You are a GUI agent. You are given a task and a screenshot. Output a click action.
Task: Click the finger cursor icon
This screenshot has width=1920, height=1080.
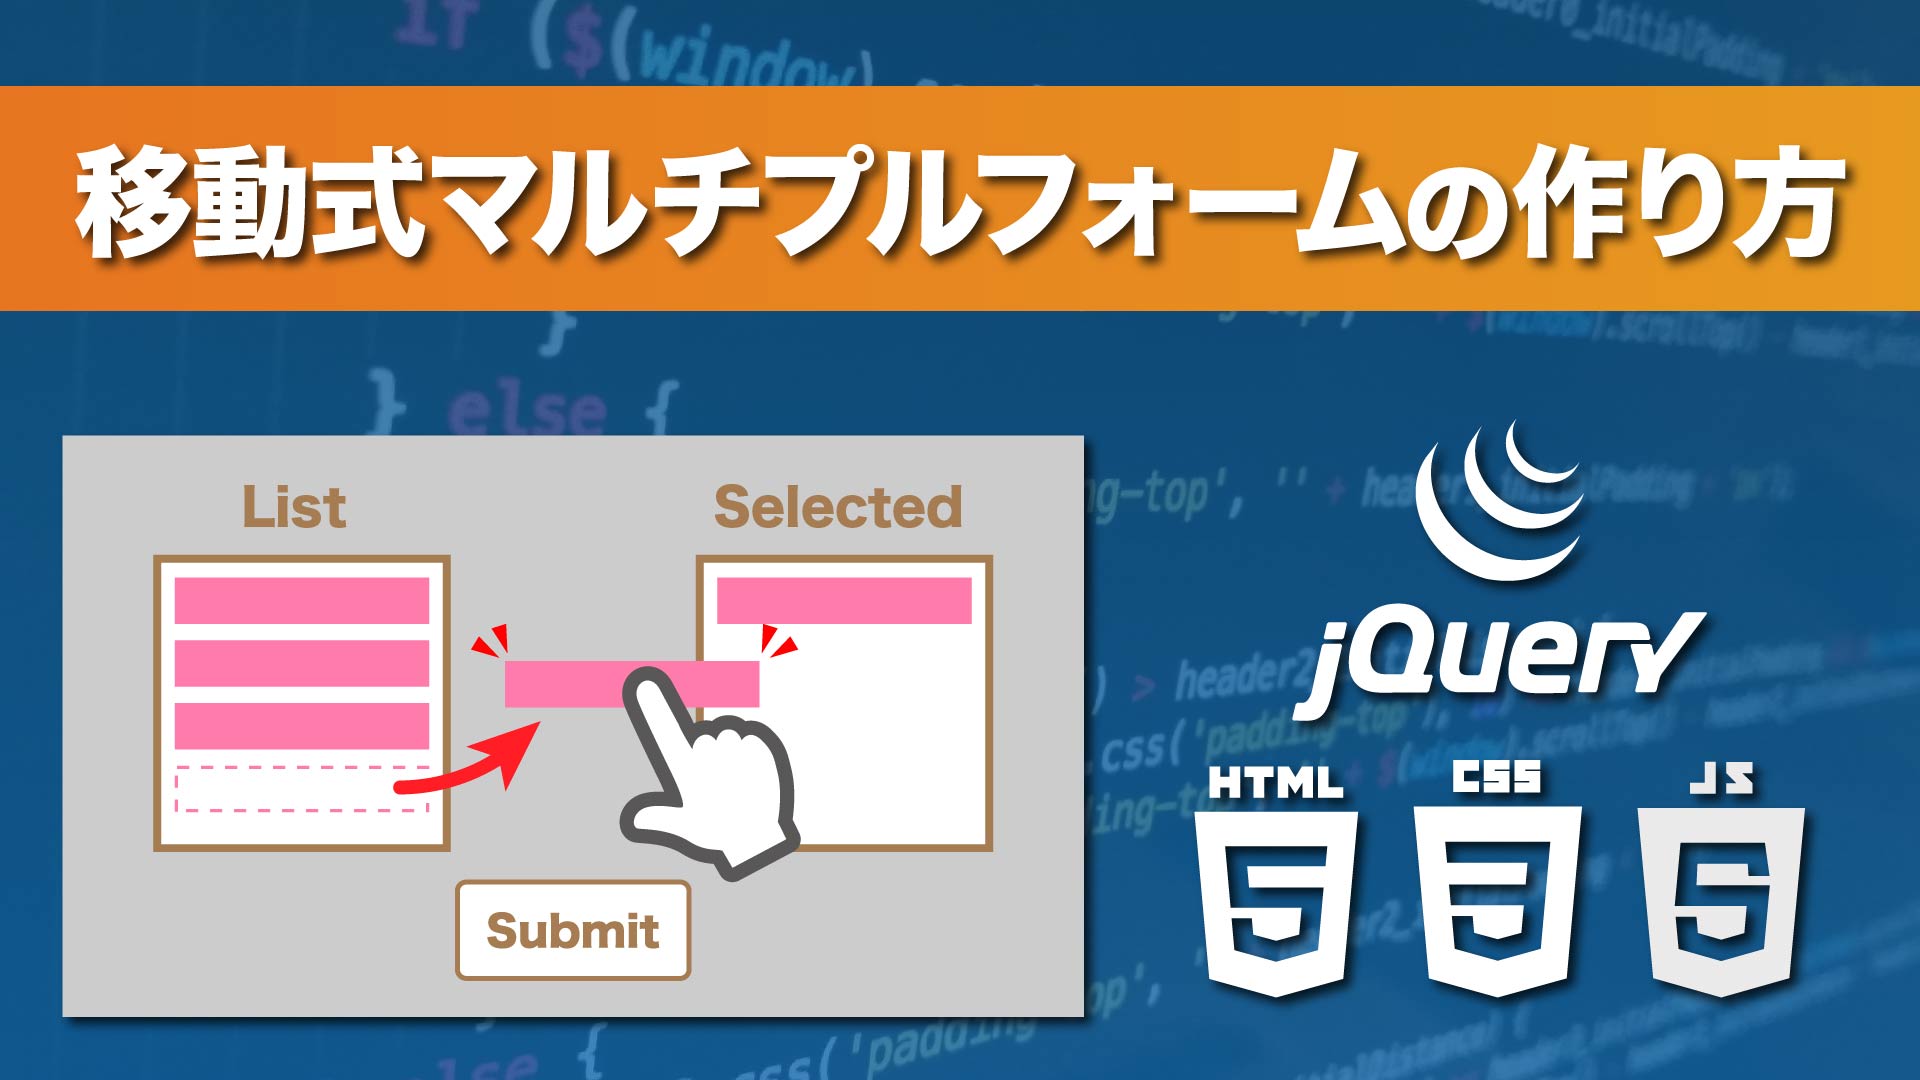[686, 765]
